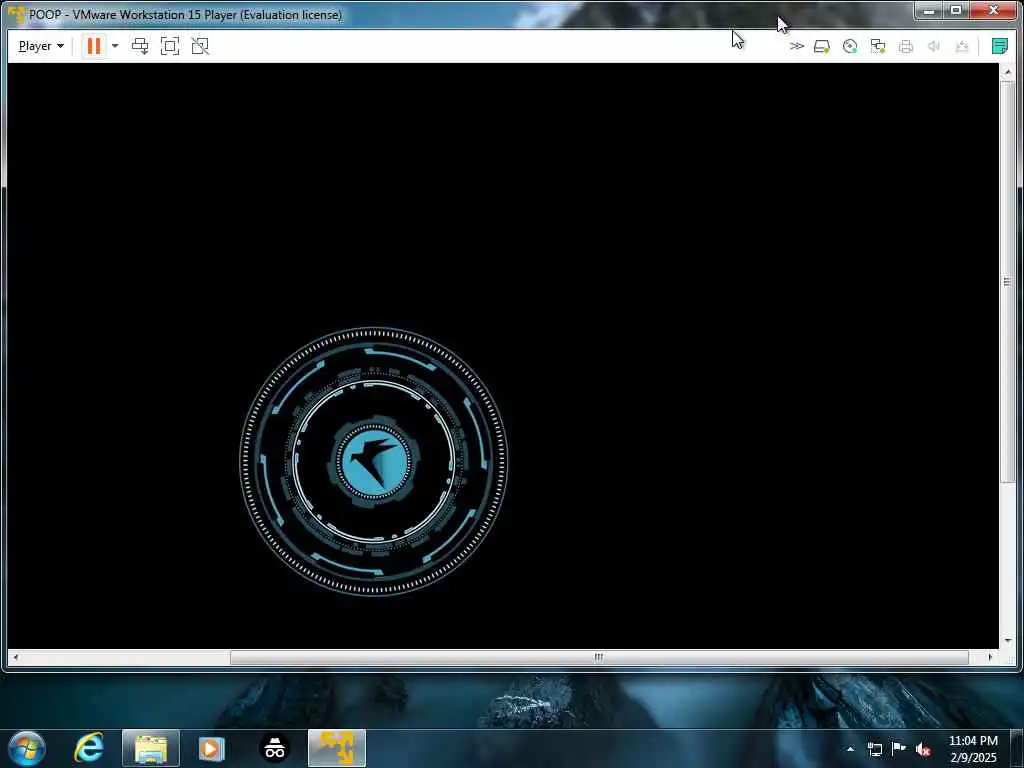Open the network adapter device icon
This screenshot has height=768, width=1024.
[x=878, y=46]
